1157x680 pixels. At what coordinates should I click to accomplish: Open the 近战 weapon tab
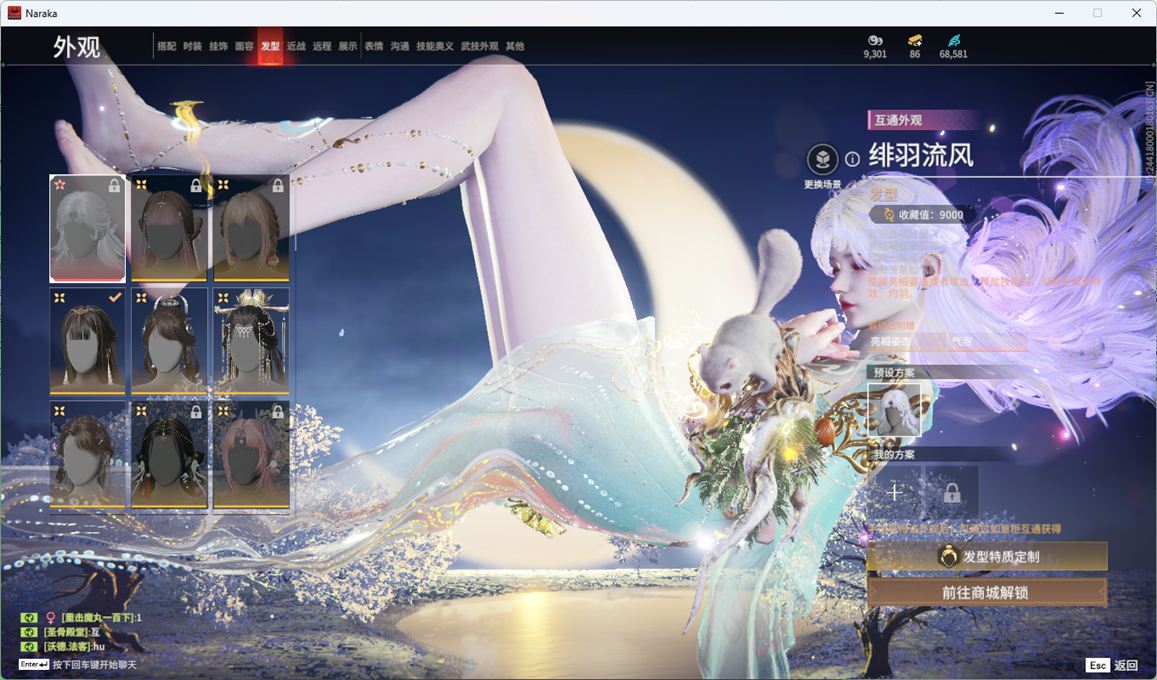coord(296,46)
